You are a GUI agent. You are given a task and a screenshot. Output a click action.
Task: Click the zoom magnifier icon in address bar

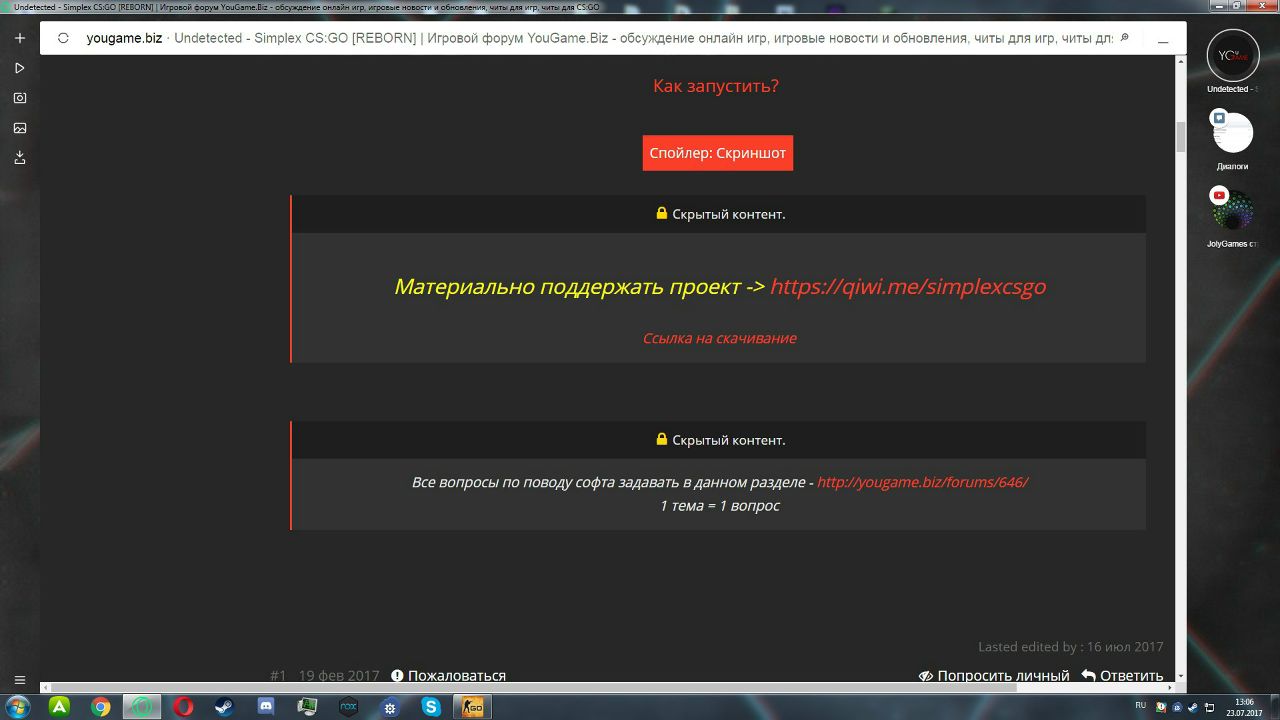click(1124, 38)
